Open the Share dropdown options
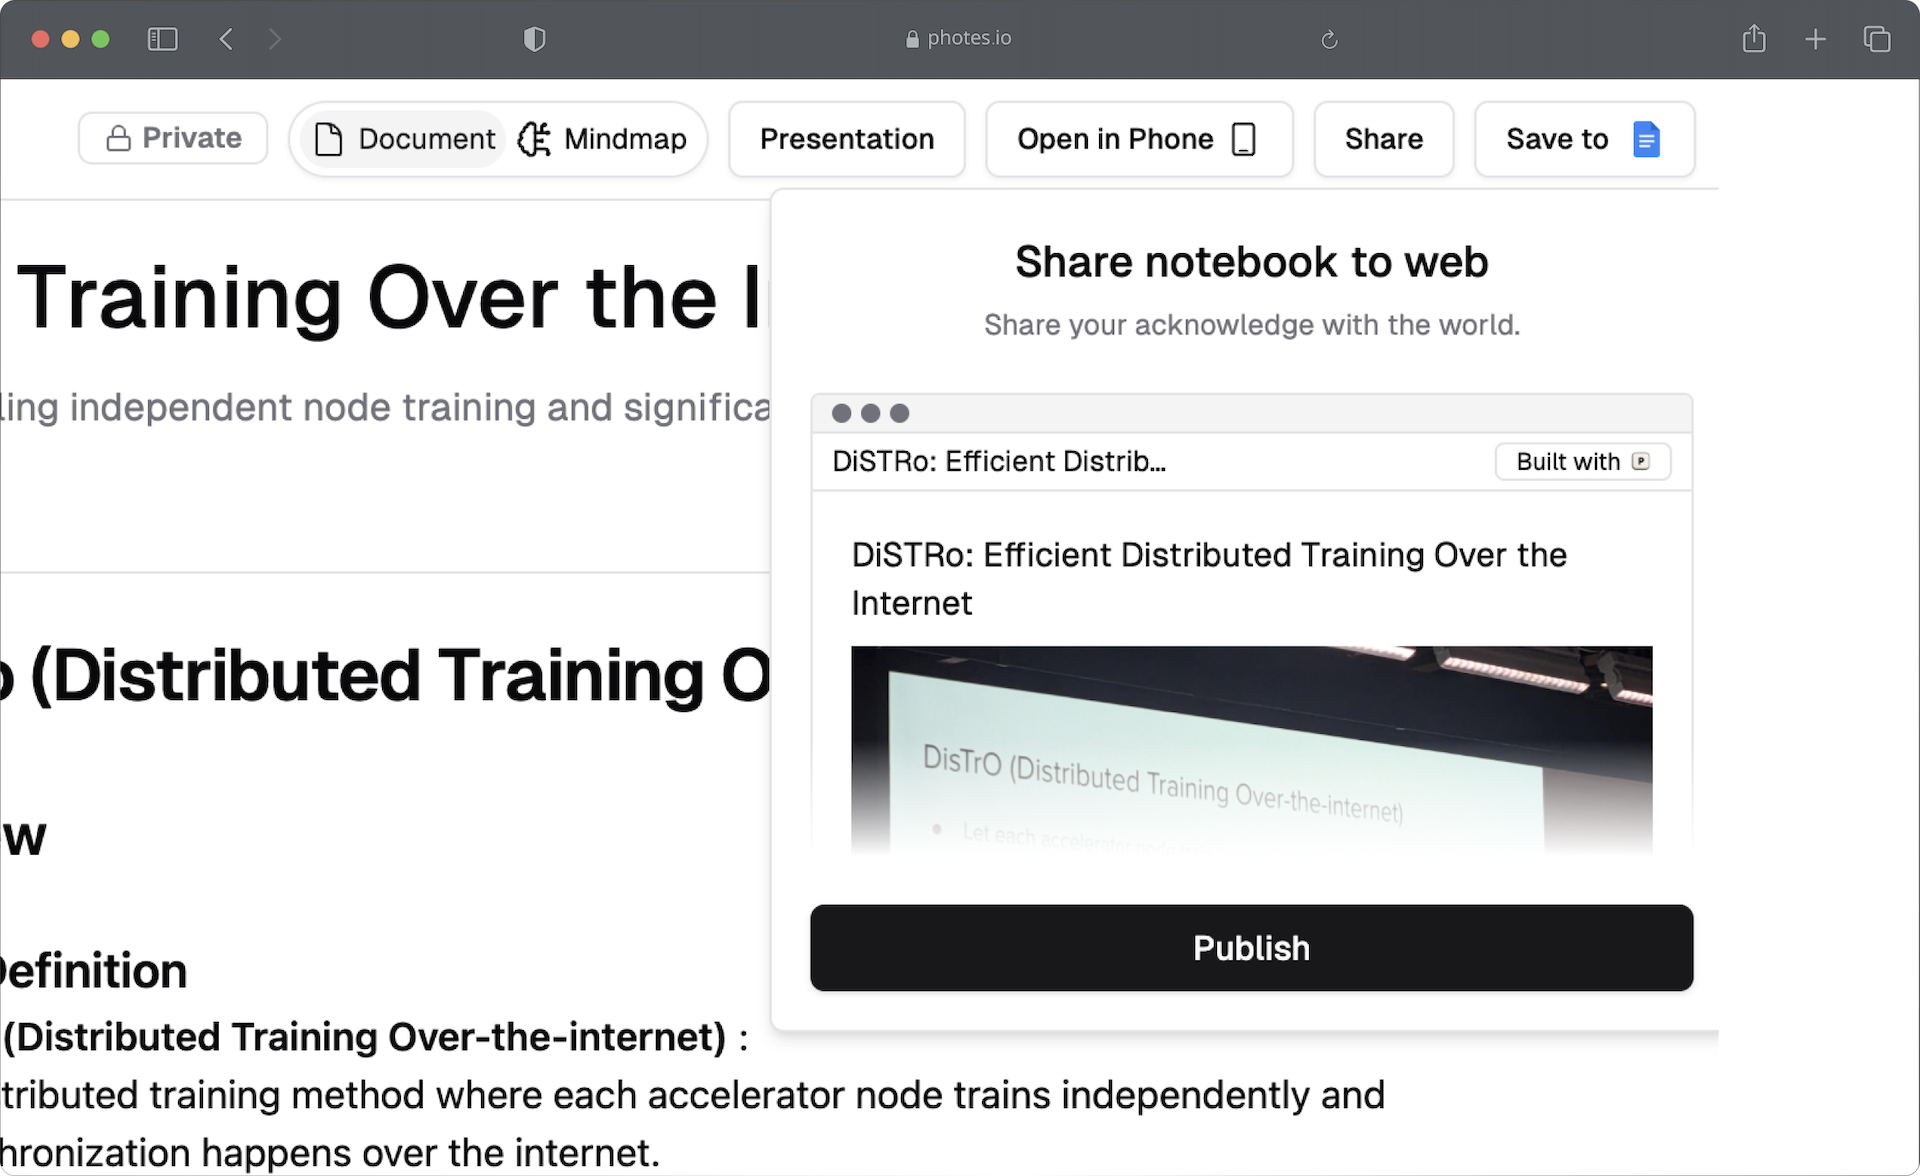The width and height of the screenshot is (1920, 1176). [1382, 138]
